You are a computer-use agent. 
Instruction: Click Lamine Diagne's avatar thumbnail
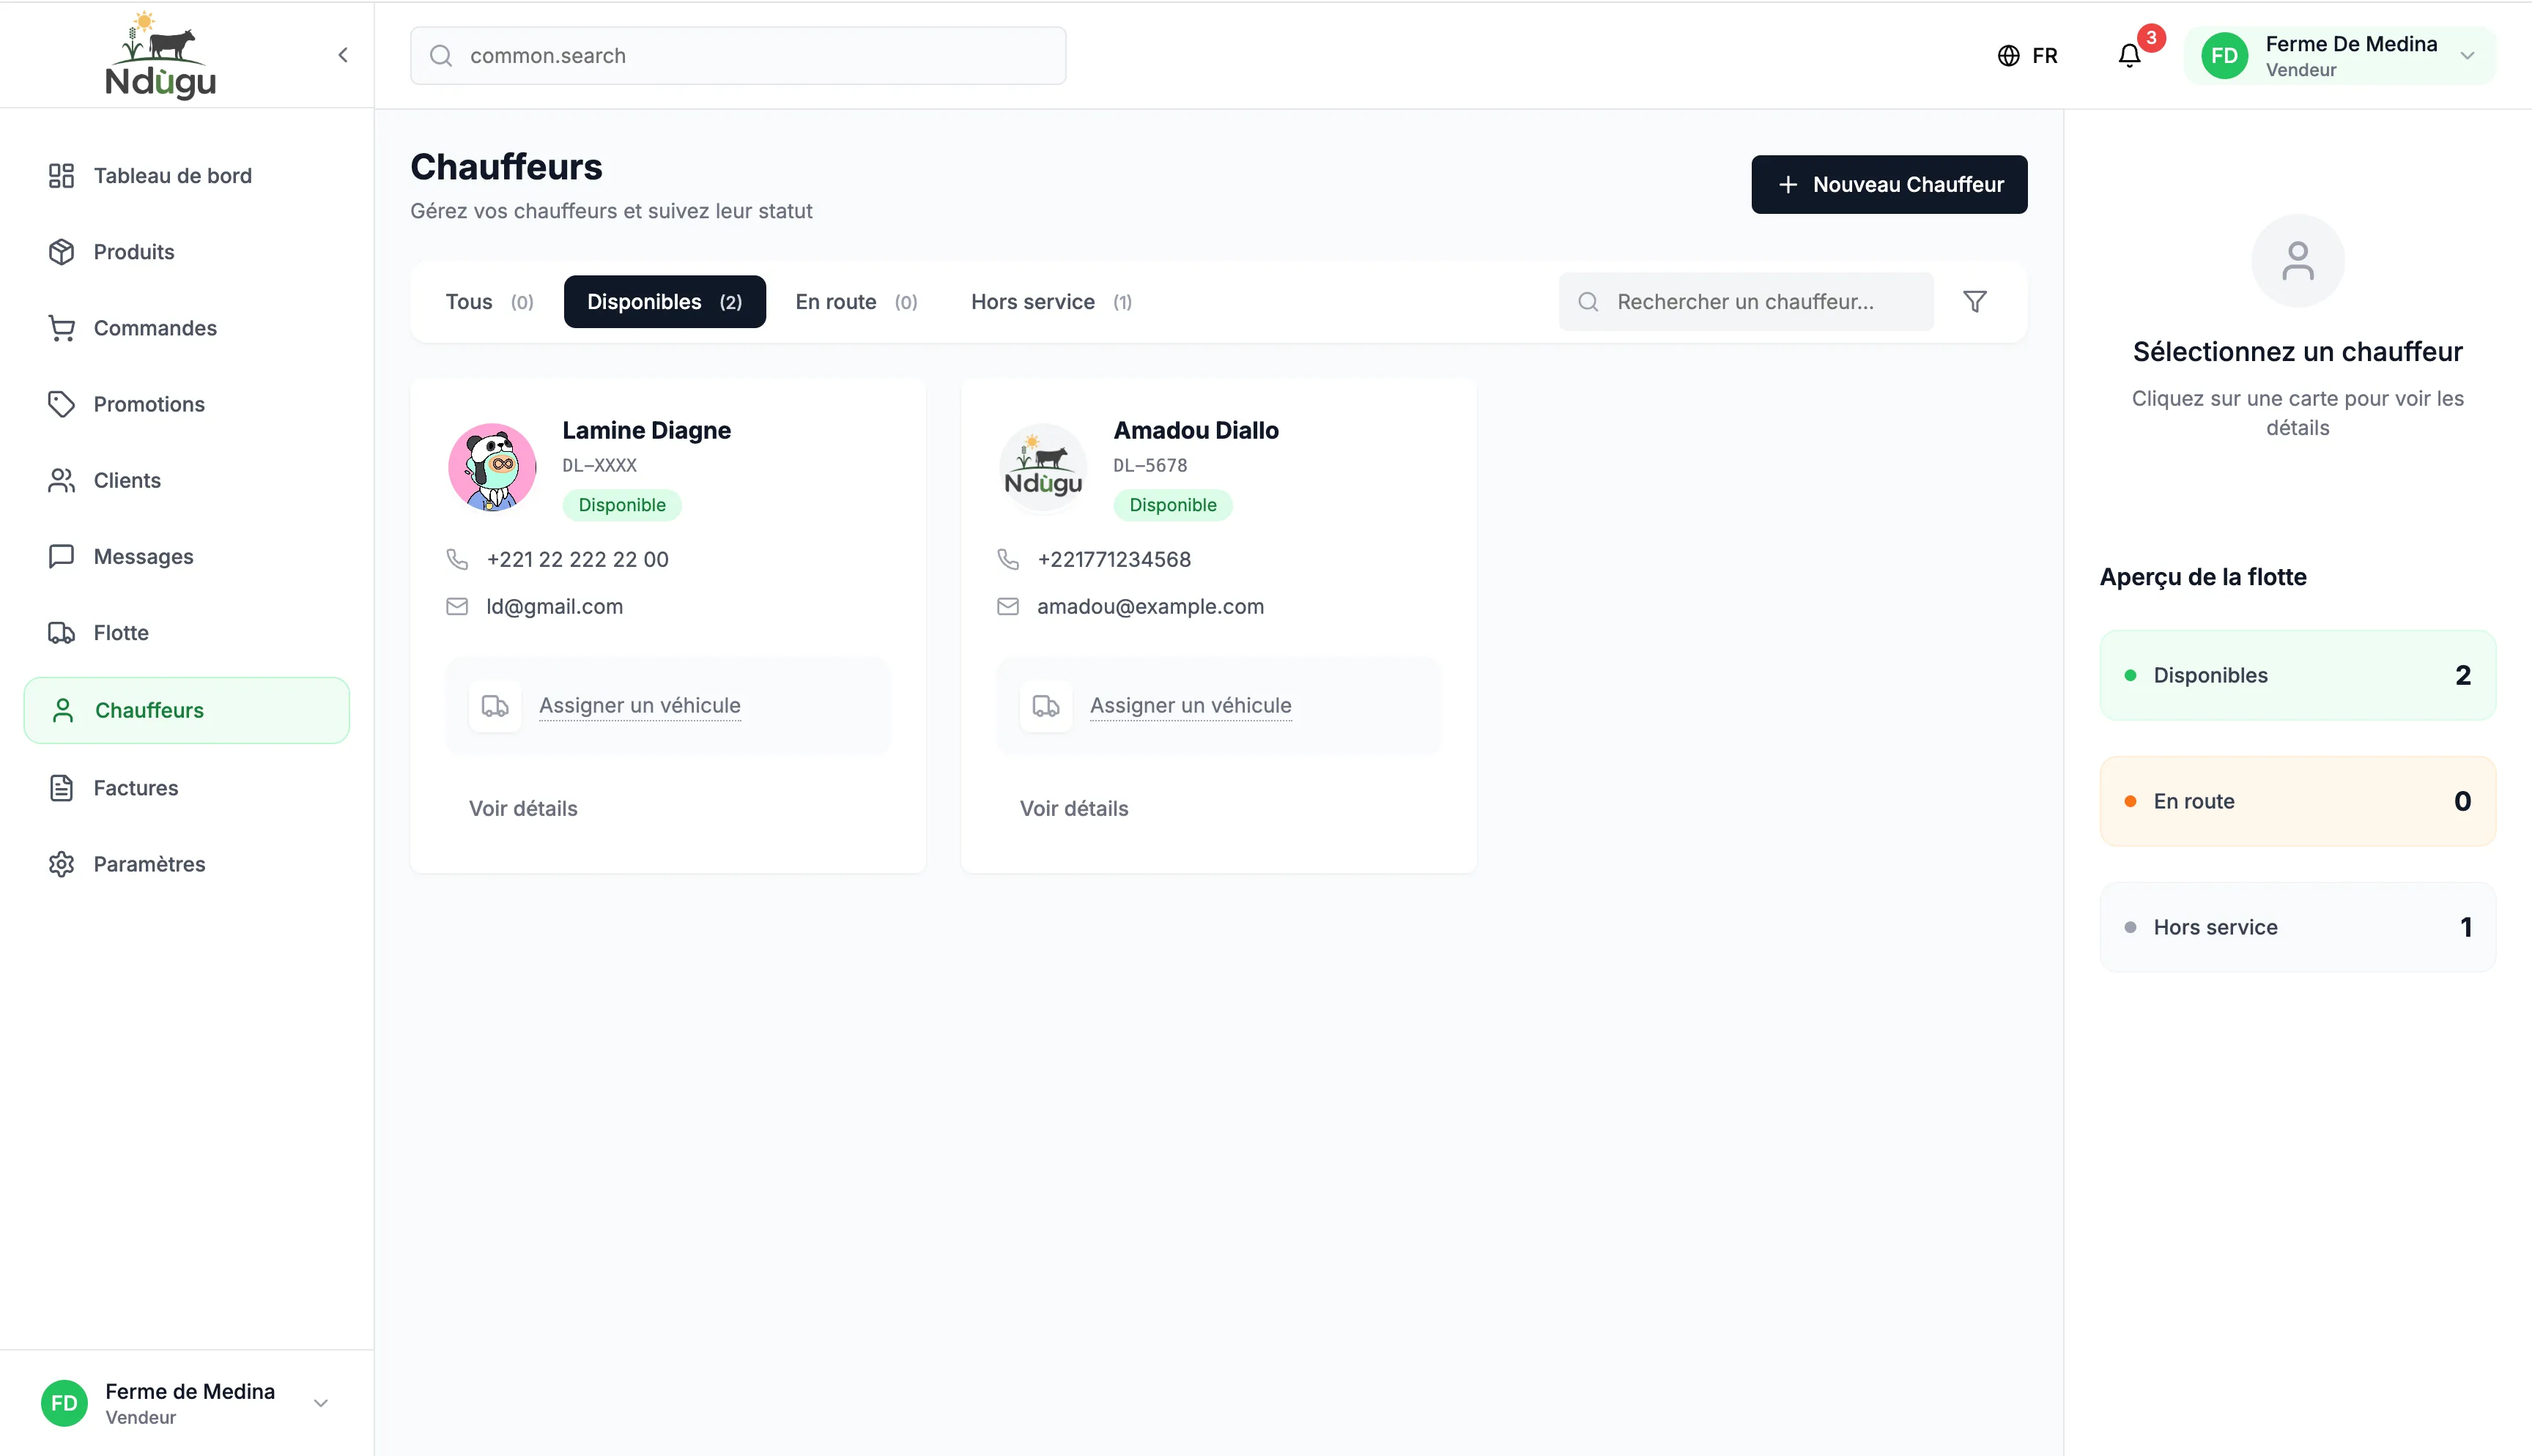pyautogui.click(x=492, y=467)
